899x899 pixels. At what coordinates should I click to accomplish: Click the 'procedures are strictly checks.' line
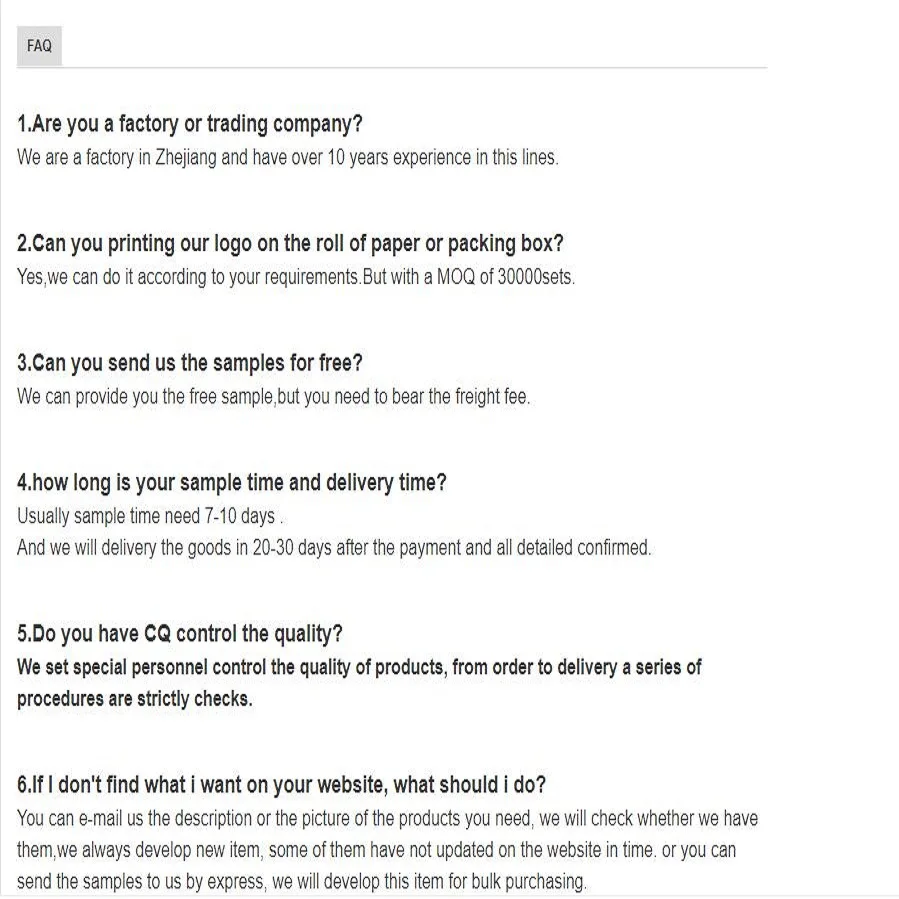pyautogui.click(x=134, y=699)
